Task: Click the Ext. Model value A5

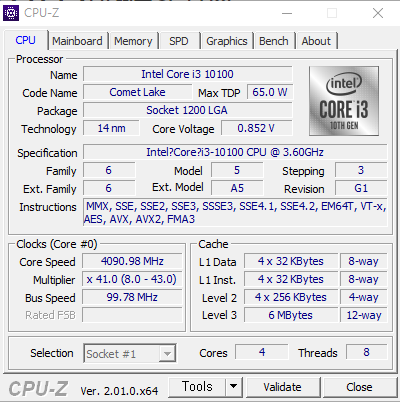Action: point(237,188)
